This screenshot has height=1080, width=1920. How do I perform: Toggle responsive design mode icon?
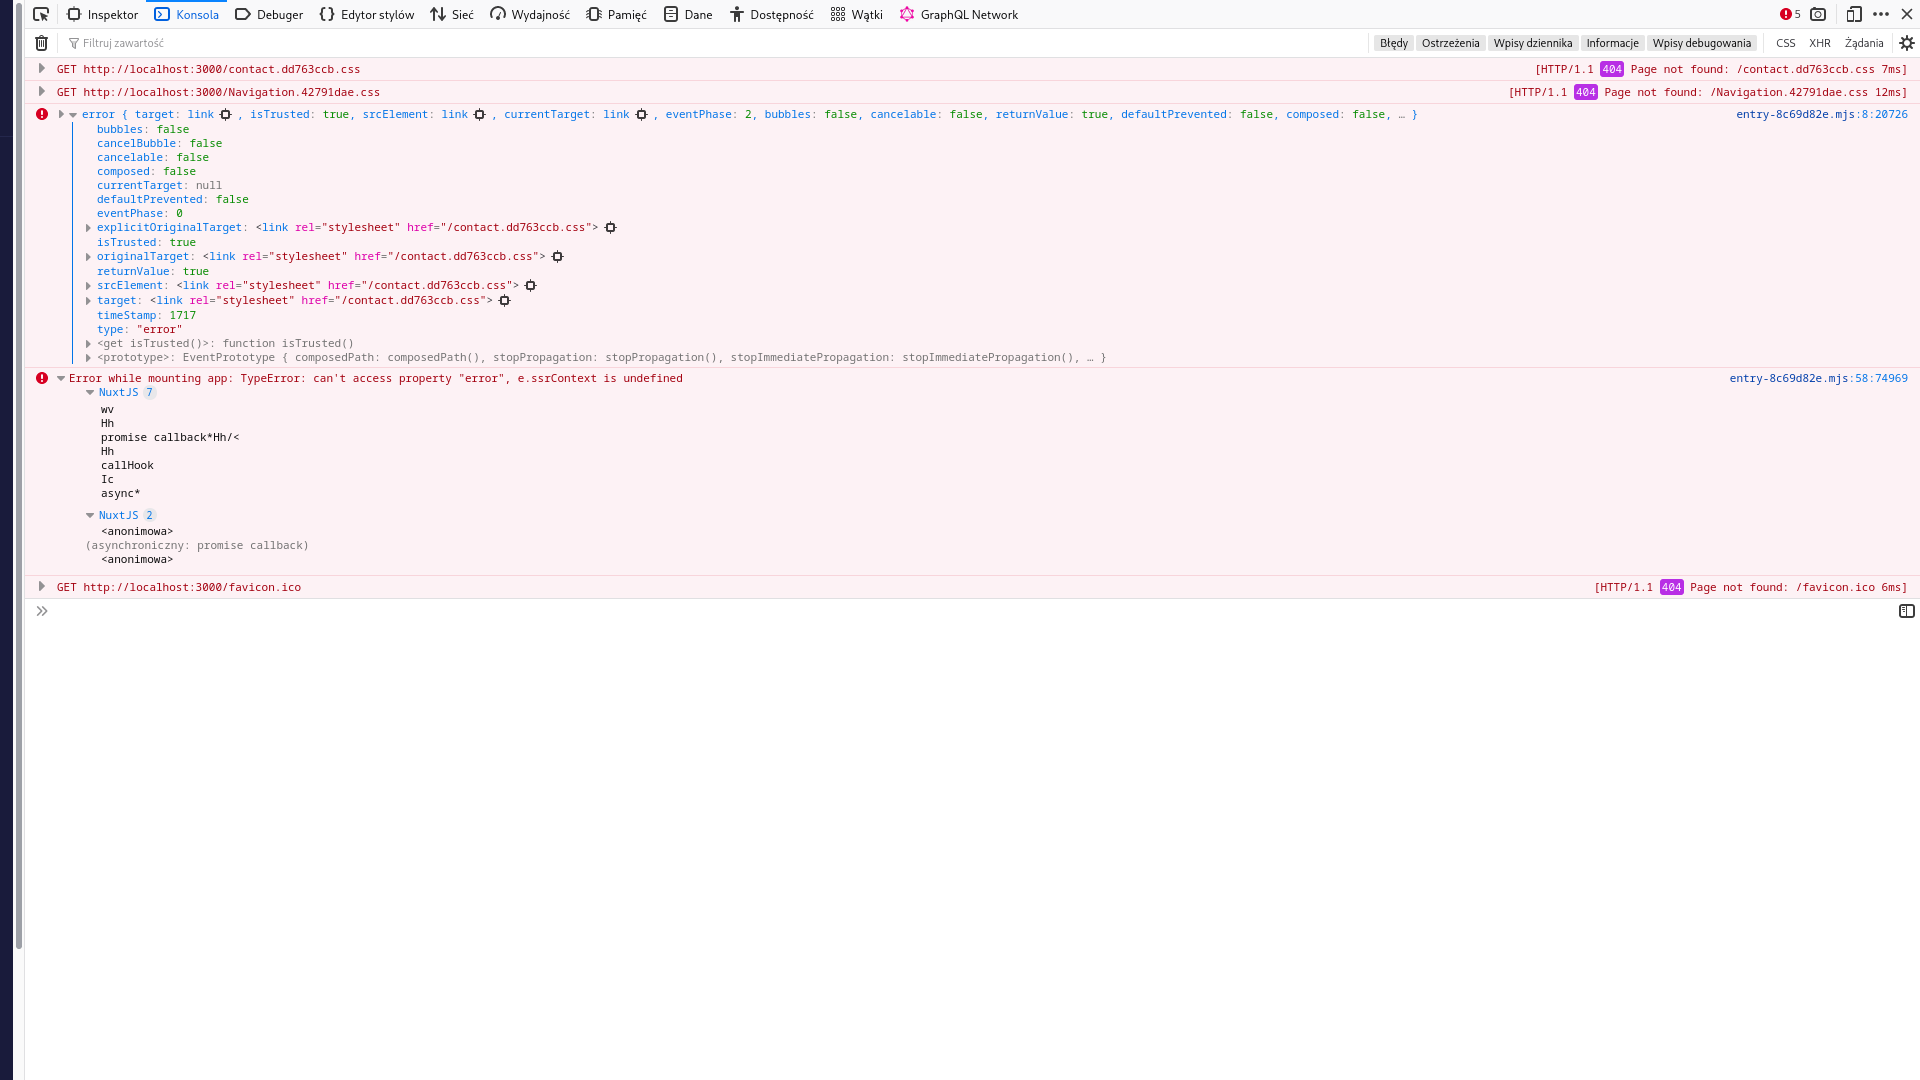[1853, 14]
